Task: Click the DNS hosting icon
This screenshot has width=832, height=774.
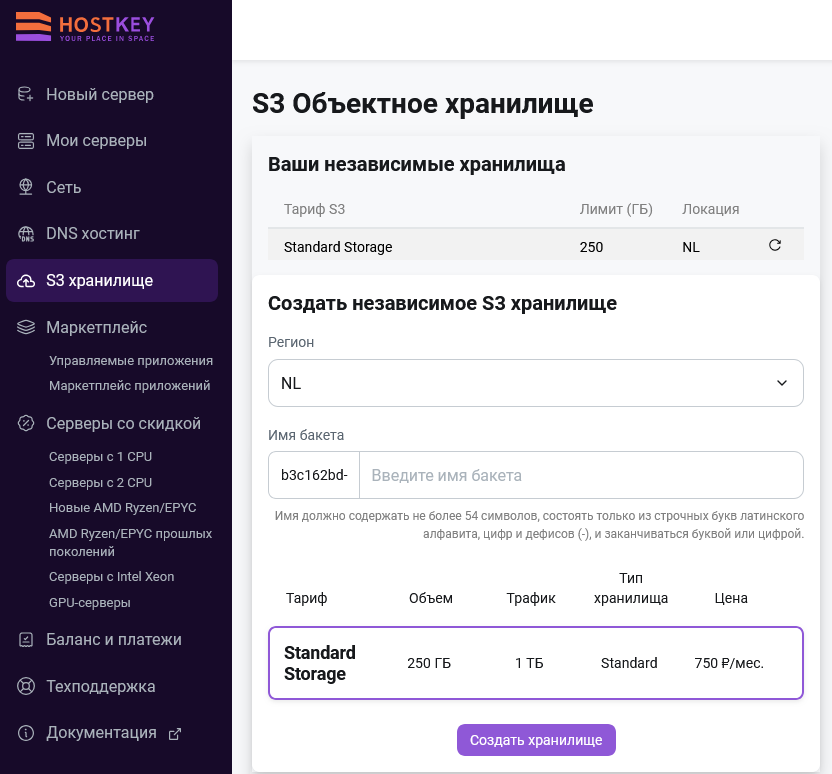Action: point(25,233)
